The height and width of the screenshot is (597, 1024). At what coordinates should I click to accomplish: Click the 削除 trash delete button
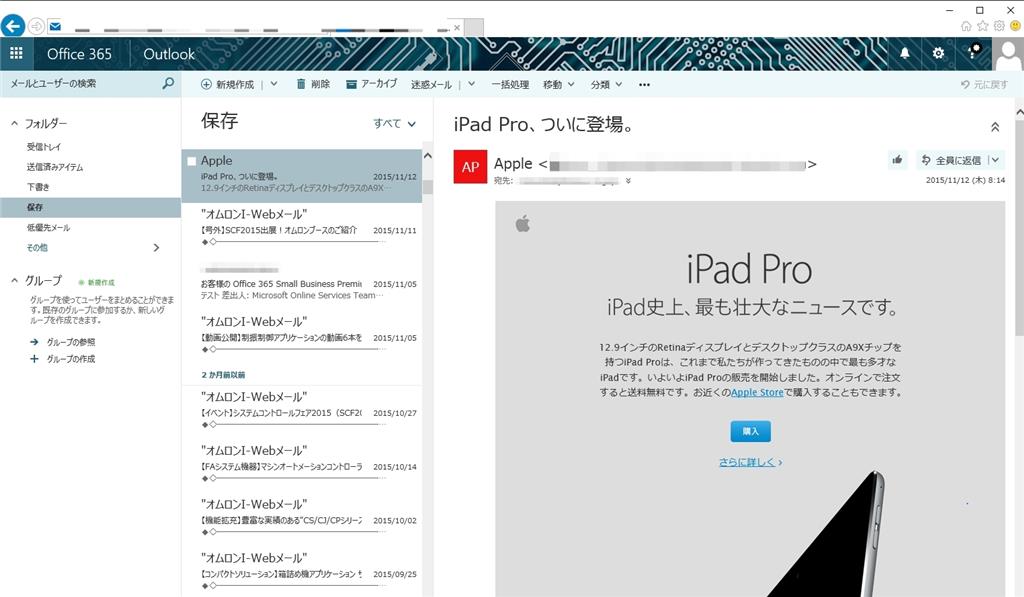[313, 84]
